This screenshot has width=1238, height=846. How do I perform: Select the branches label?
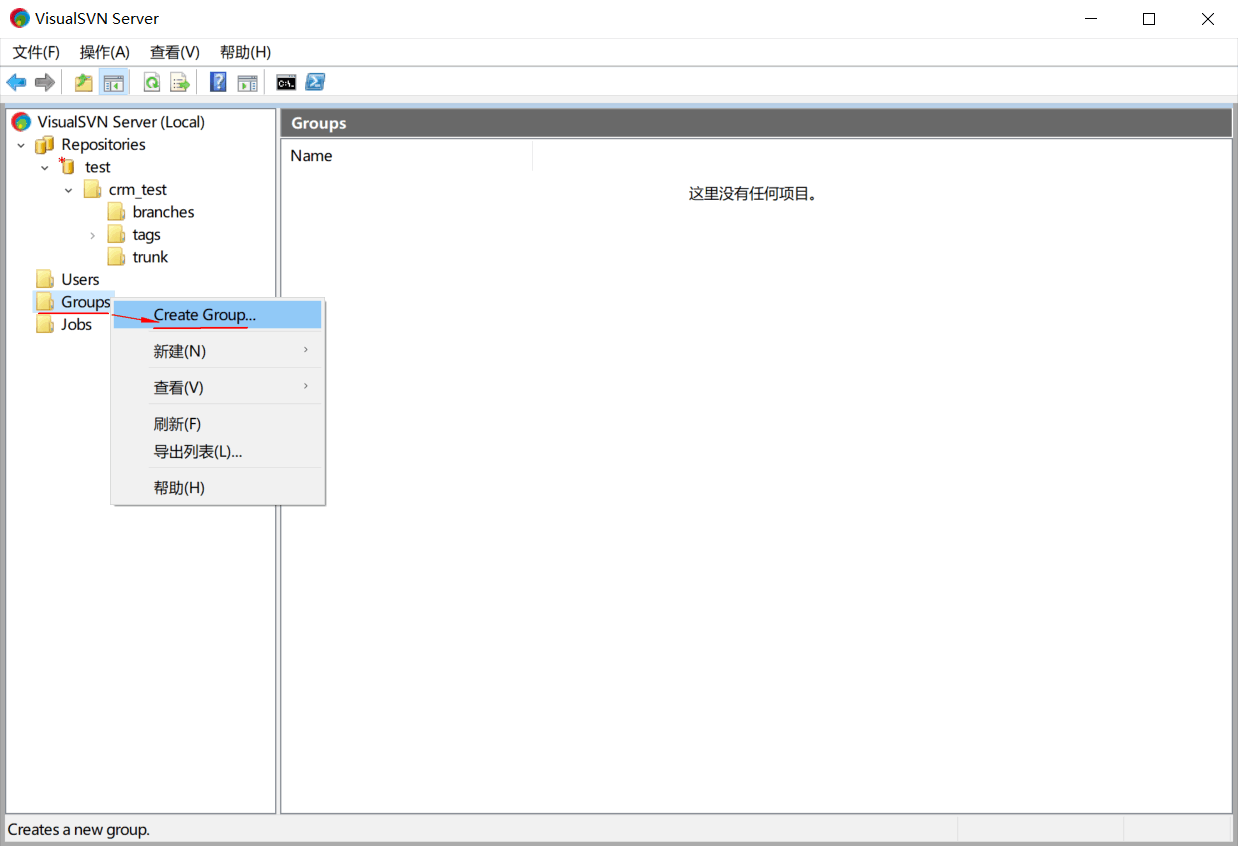tap(163, 212)
